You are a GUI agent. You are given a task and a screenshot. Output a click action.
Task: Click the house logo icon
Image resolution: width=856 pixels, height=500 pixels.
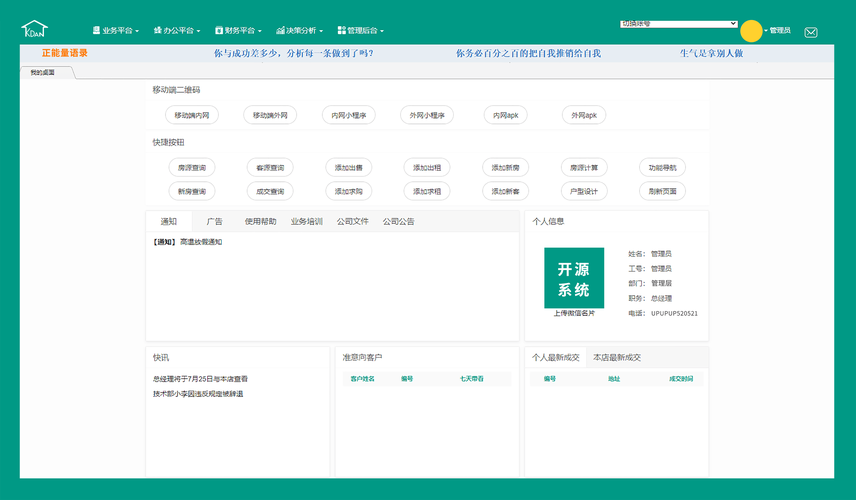coord(35,30)
